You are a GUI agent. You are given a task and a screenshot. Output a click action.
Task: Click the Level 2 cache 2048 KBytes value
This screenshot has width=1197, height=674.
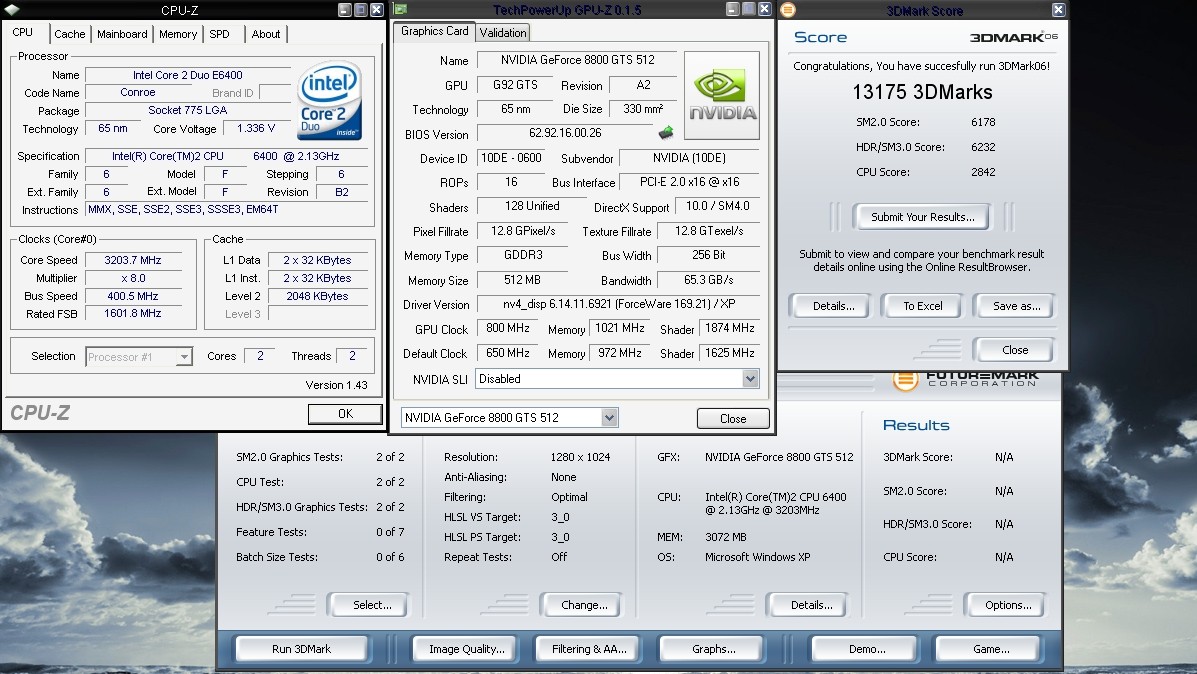click(x=318, y=296)
